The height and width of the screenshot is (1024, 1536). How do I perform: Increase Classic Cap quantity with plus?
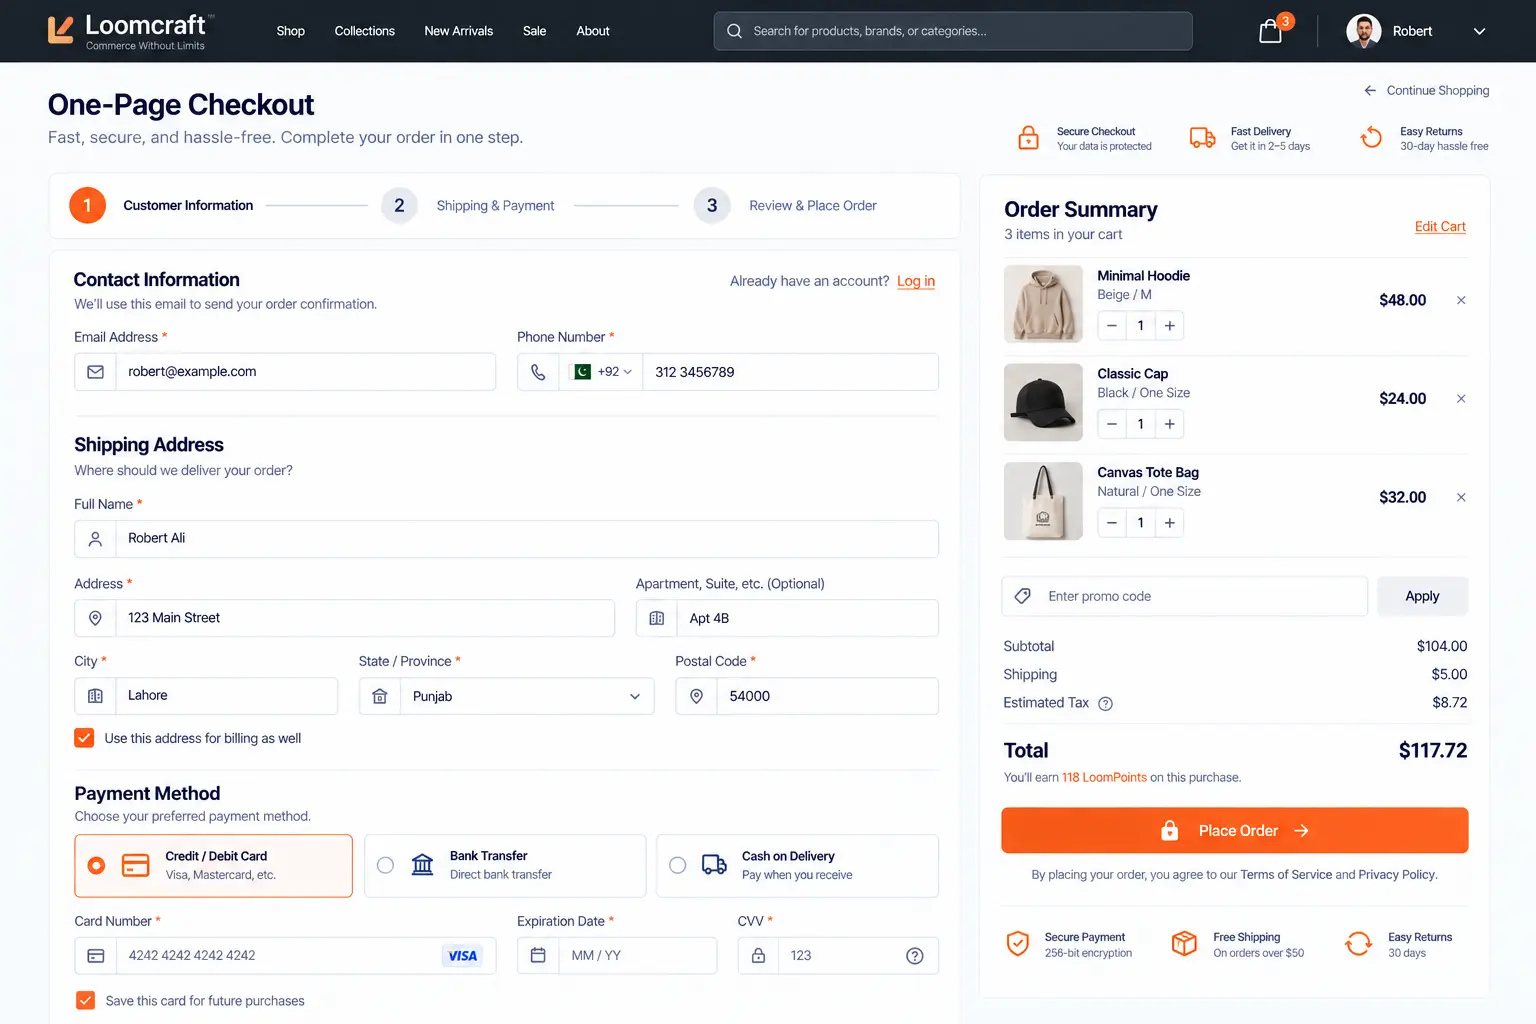click(1170, 424)
